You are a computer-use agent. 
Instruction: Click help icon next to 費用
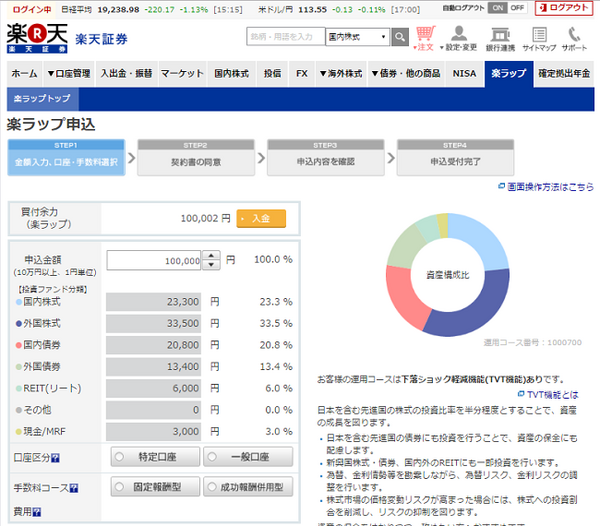[37, 512]
